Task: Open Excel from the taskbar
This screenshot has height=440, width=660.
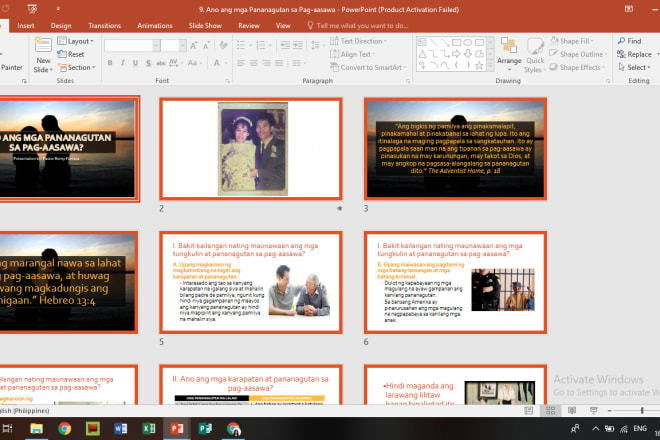Action: (x=149, y=429)
